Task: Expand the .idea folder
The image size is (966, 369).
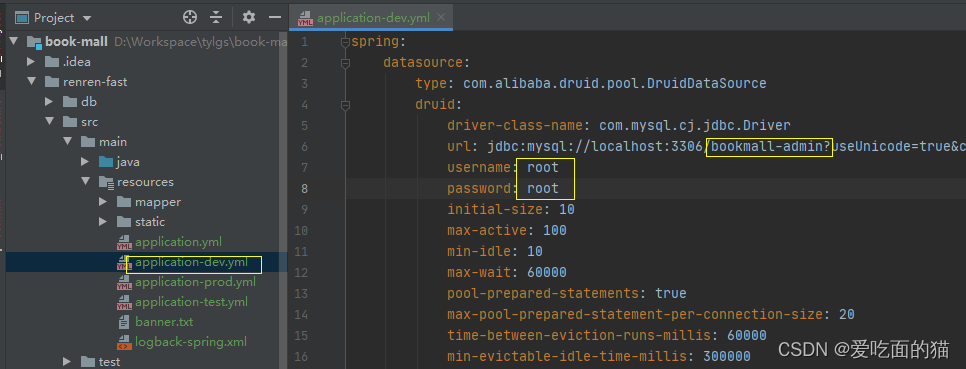Action: click(x=31, y=62)
